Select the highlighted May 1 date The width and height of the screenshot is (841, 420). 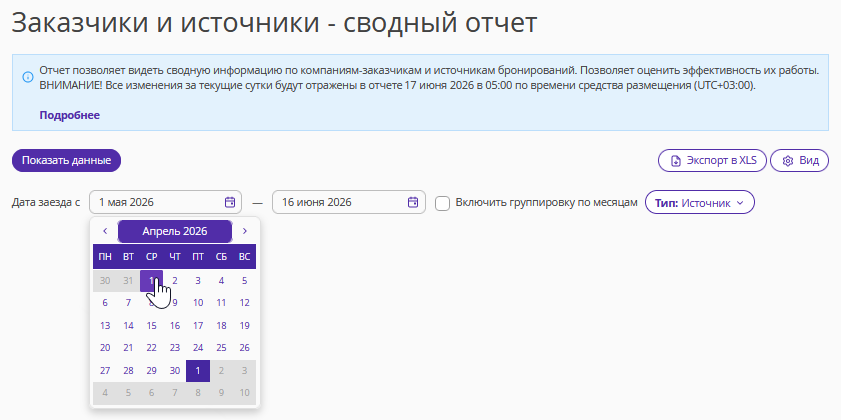tap(198, 371)
